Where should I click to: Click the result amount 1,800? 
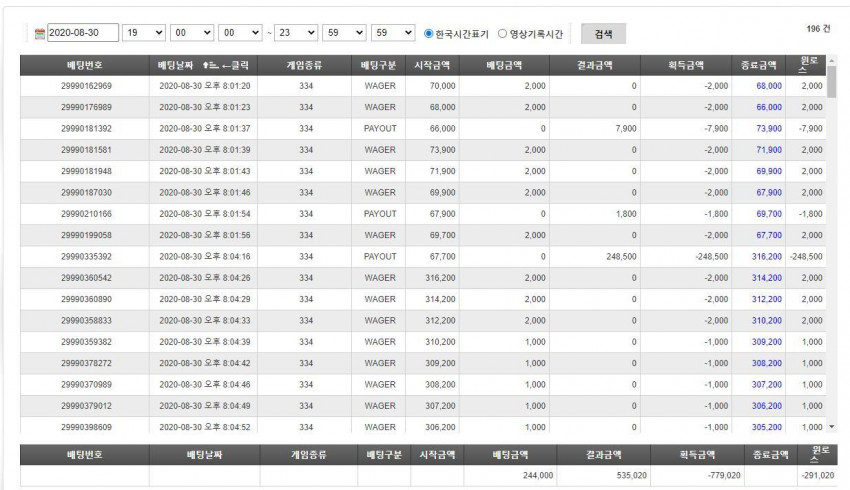pyautogui.click(x=626, y=214)
